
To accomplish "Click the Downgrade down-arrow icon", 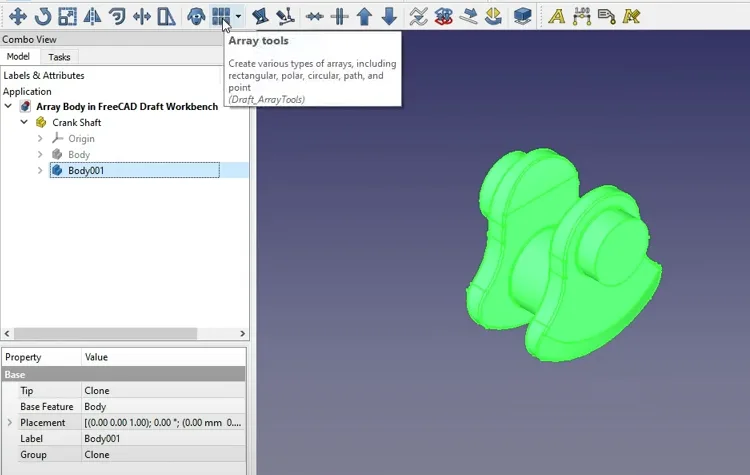I will [x=389, y=16].
